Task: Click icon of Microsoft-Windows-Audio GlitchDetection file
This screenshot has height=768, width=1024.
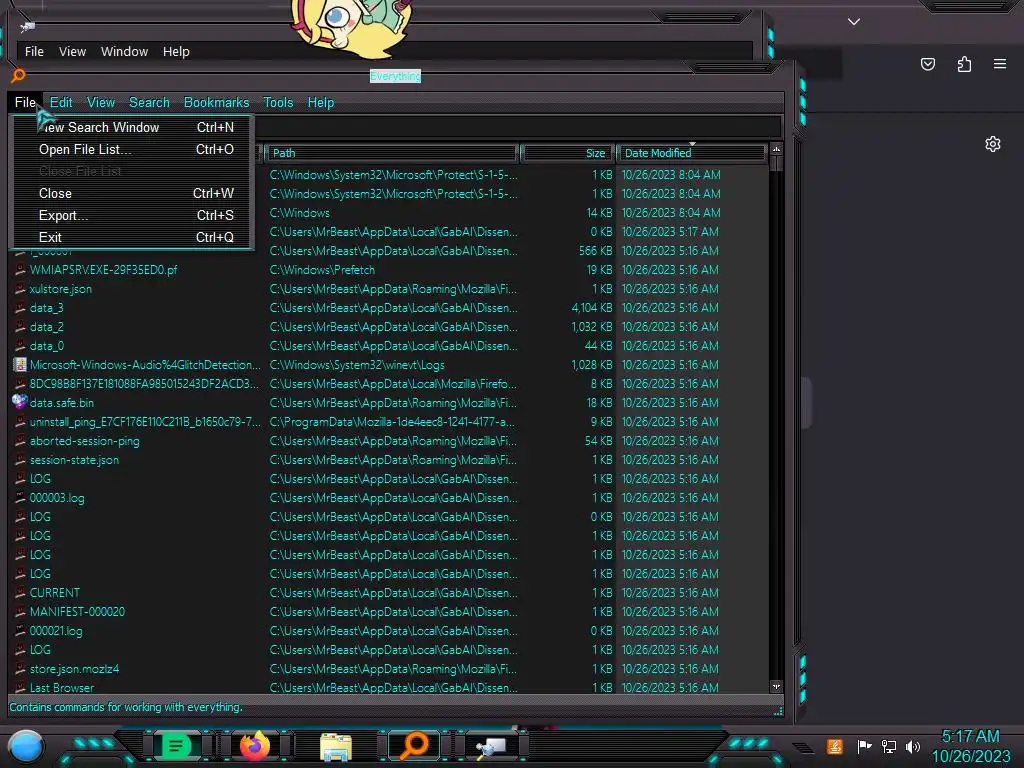Action: [20, 365]
